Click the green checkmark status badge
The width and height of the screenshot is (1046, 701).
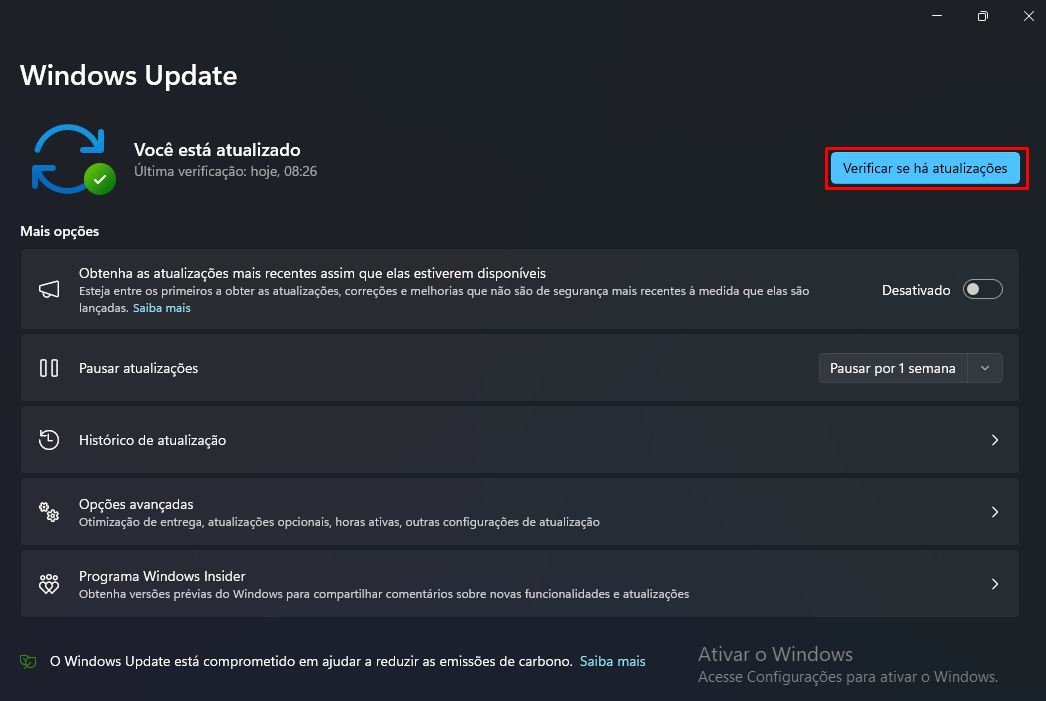click(x=99, y=180)
